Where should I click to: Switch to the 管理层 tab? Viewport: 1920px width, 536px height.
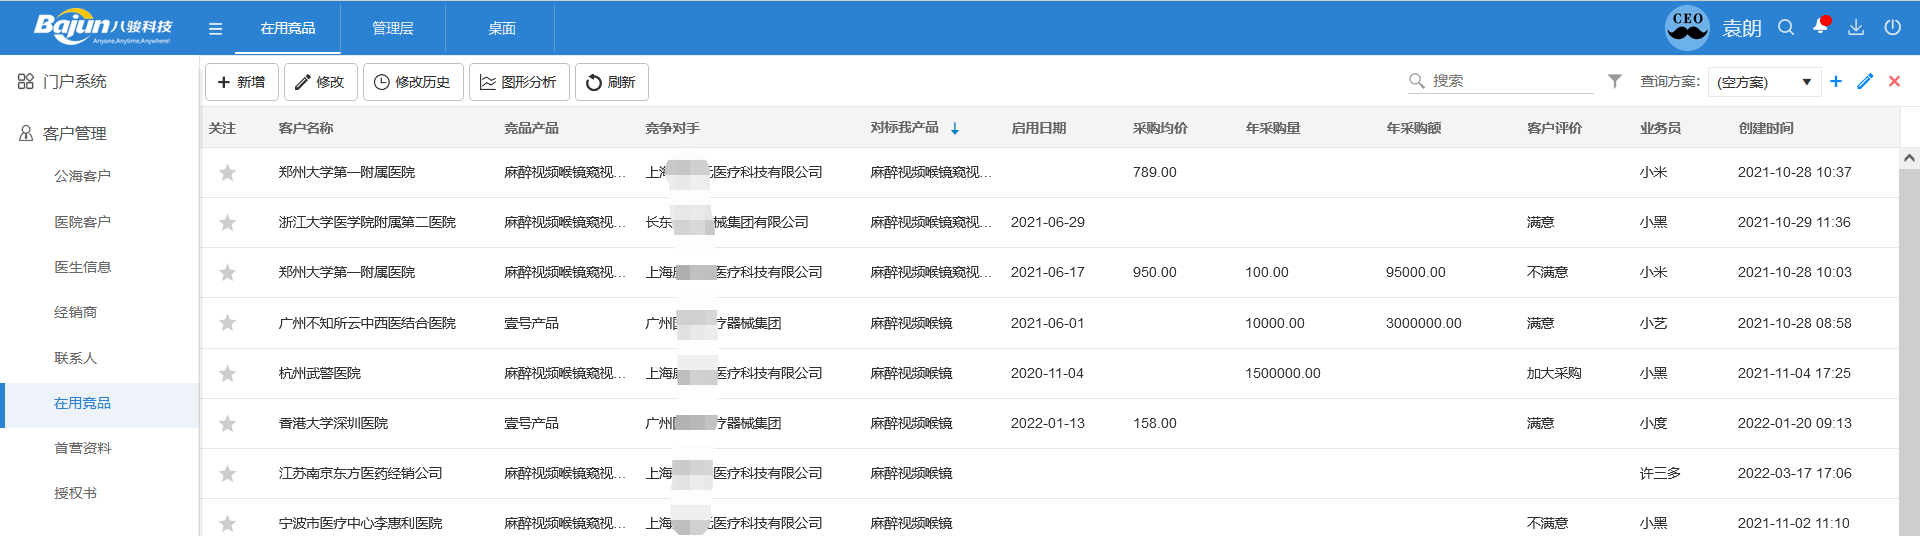[x=392, y=28]
